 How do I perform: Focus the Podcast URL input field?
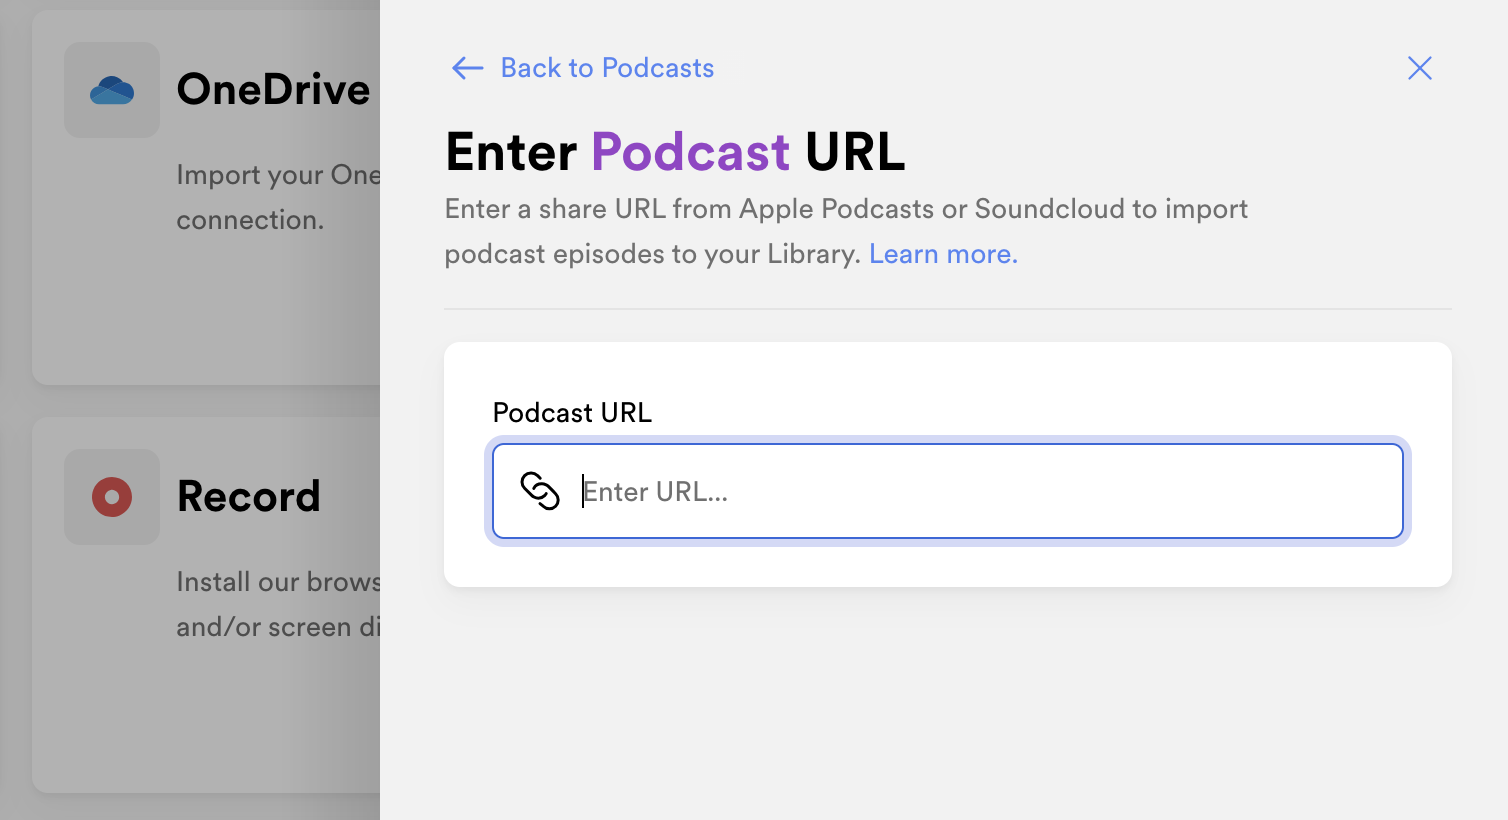[948, 491]
